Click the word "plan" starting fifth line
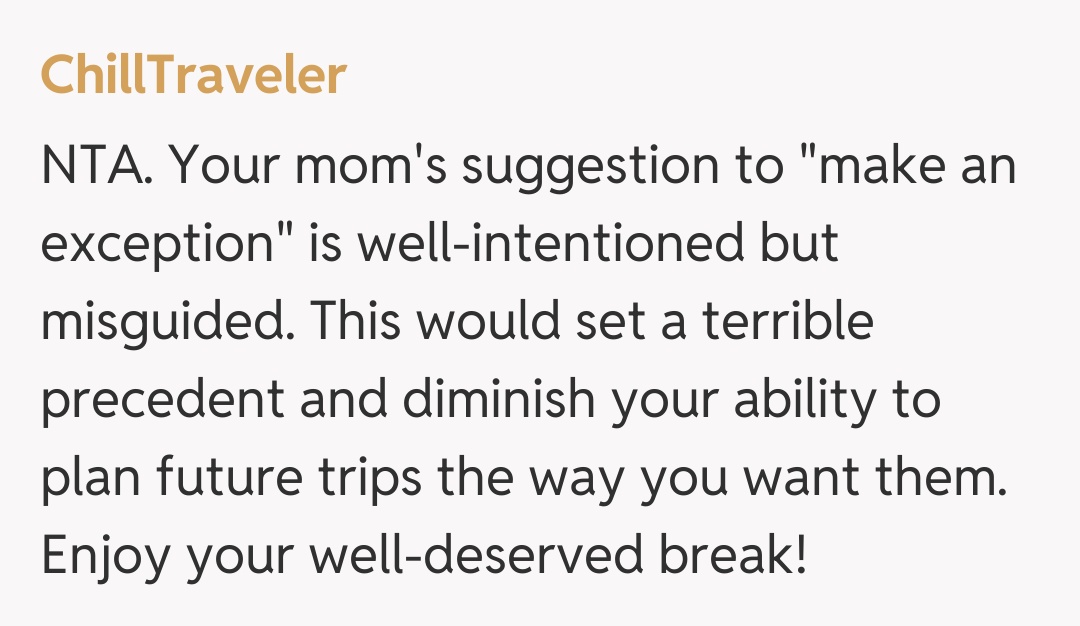This screenshot has width=1080, height=626. (x=87, y=478)
